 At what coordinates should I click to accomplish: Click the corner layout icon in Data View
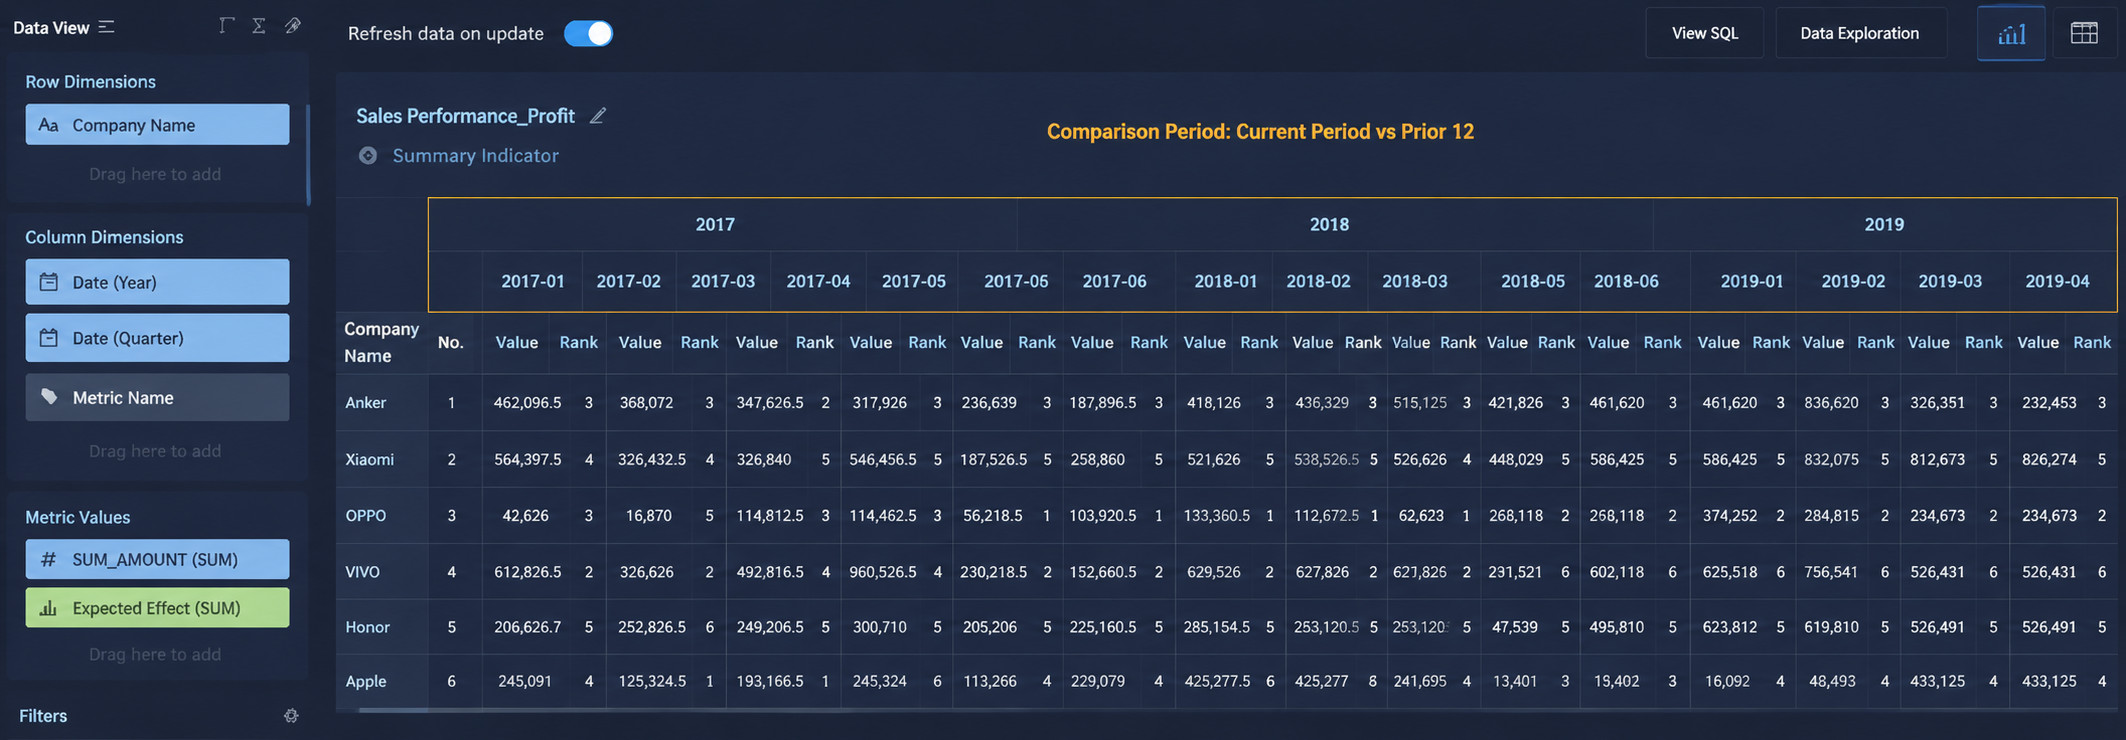pos(227,26)
